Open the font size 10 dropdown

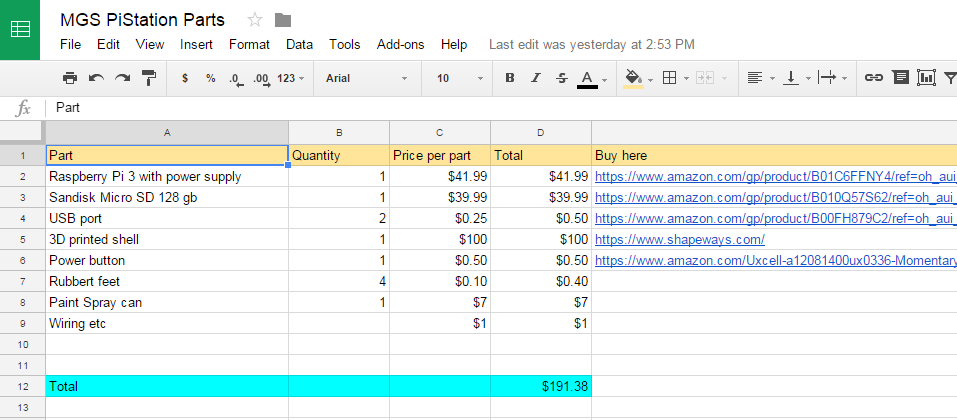(460, 78)
